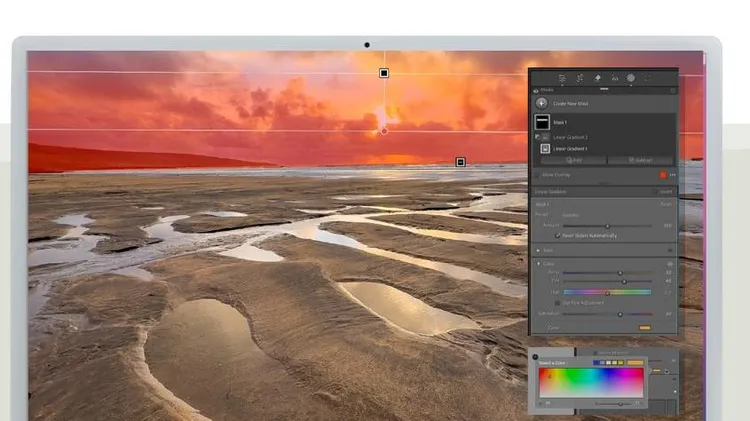The height and width of the screenshot is (421, 750).
Task: Click the three-dot overlay options icon
Action: (673, 173)
